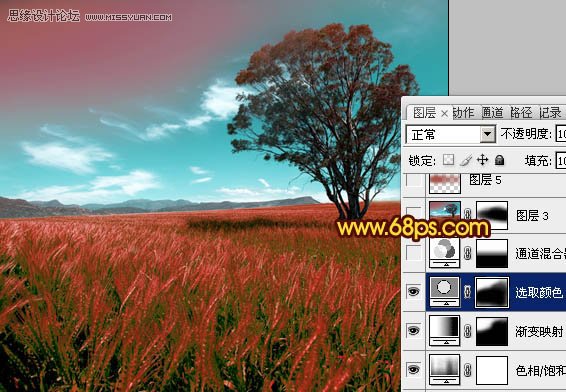Select the 图层 3 layer mask thumbnail
This screenshot has height=392, width=566.
click(x=492, y=215)
